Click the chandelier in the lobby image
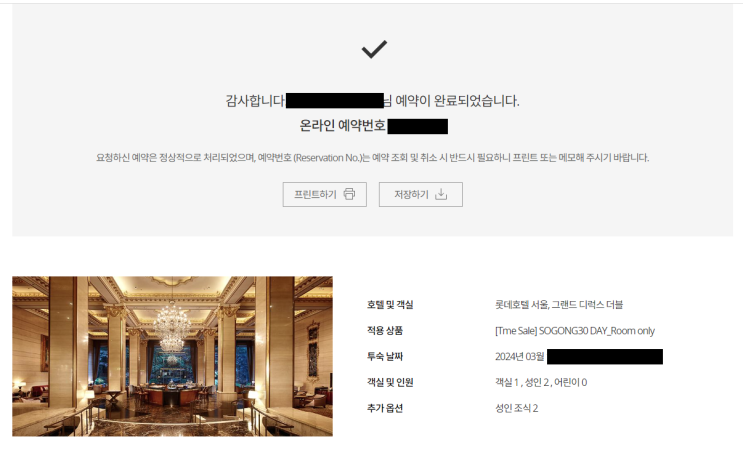 pyautogui.click(x=172, y=327)
